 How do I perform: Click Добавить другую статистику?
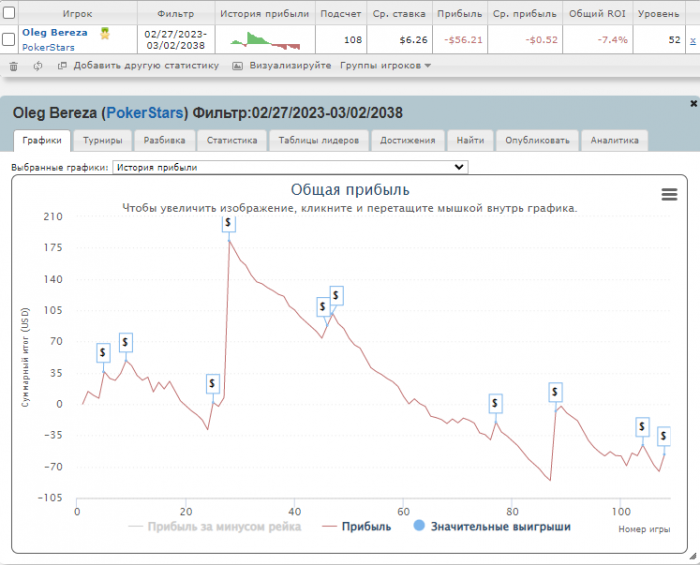pyautogui.click(x=146, y=66)
